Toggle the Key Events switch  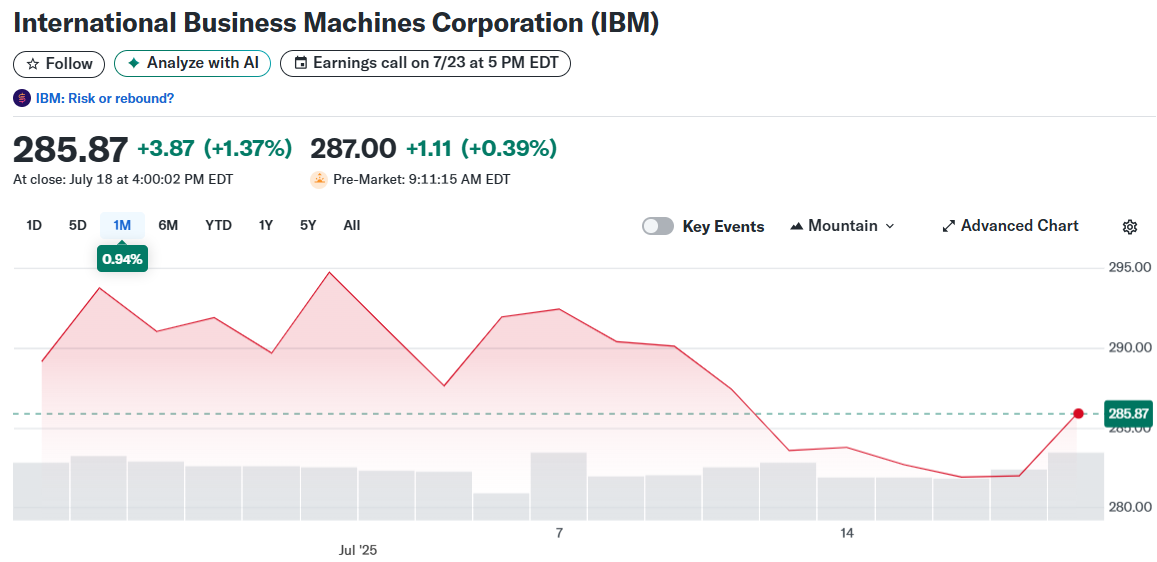tap(657, 226)
